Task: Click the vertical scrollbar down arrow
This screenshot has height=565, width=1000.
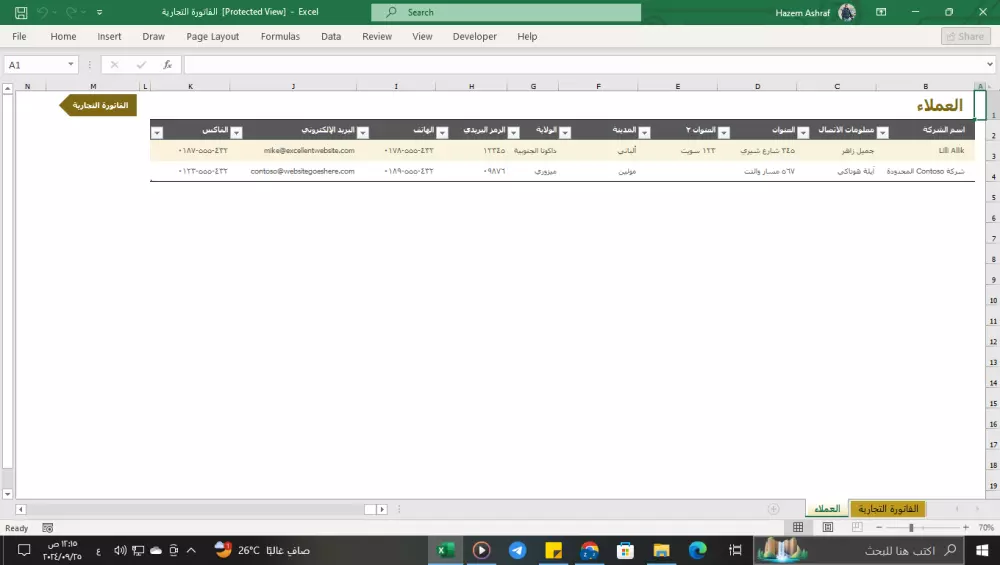Action: click(x=8, y=494)
